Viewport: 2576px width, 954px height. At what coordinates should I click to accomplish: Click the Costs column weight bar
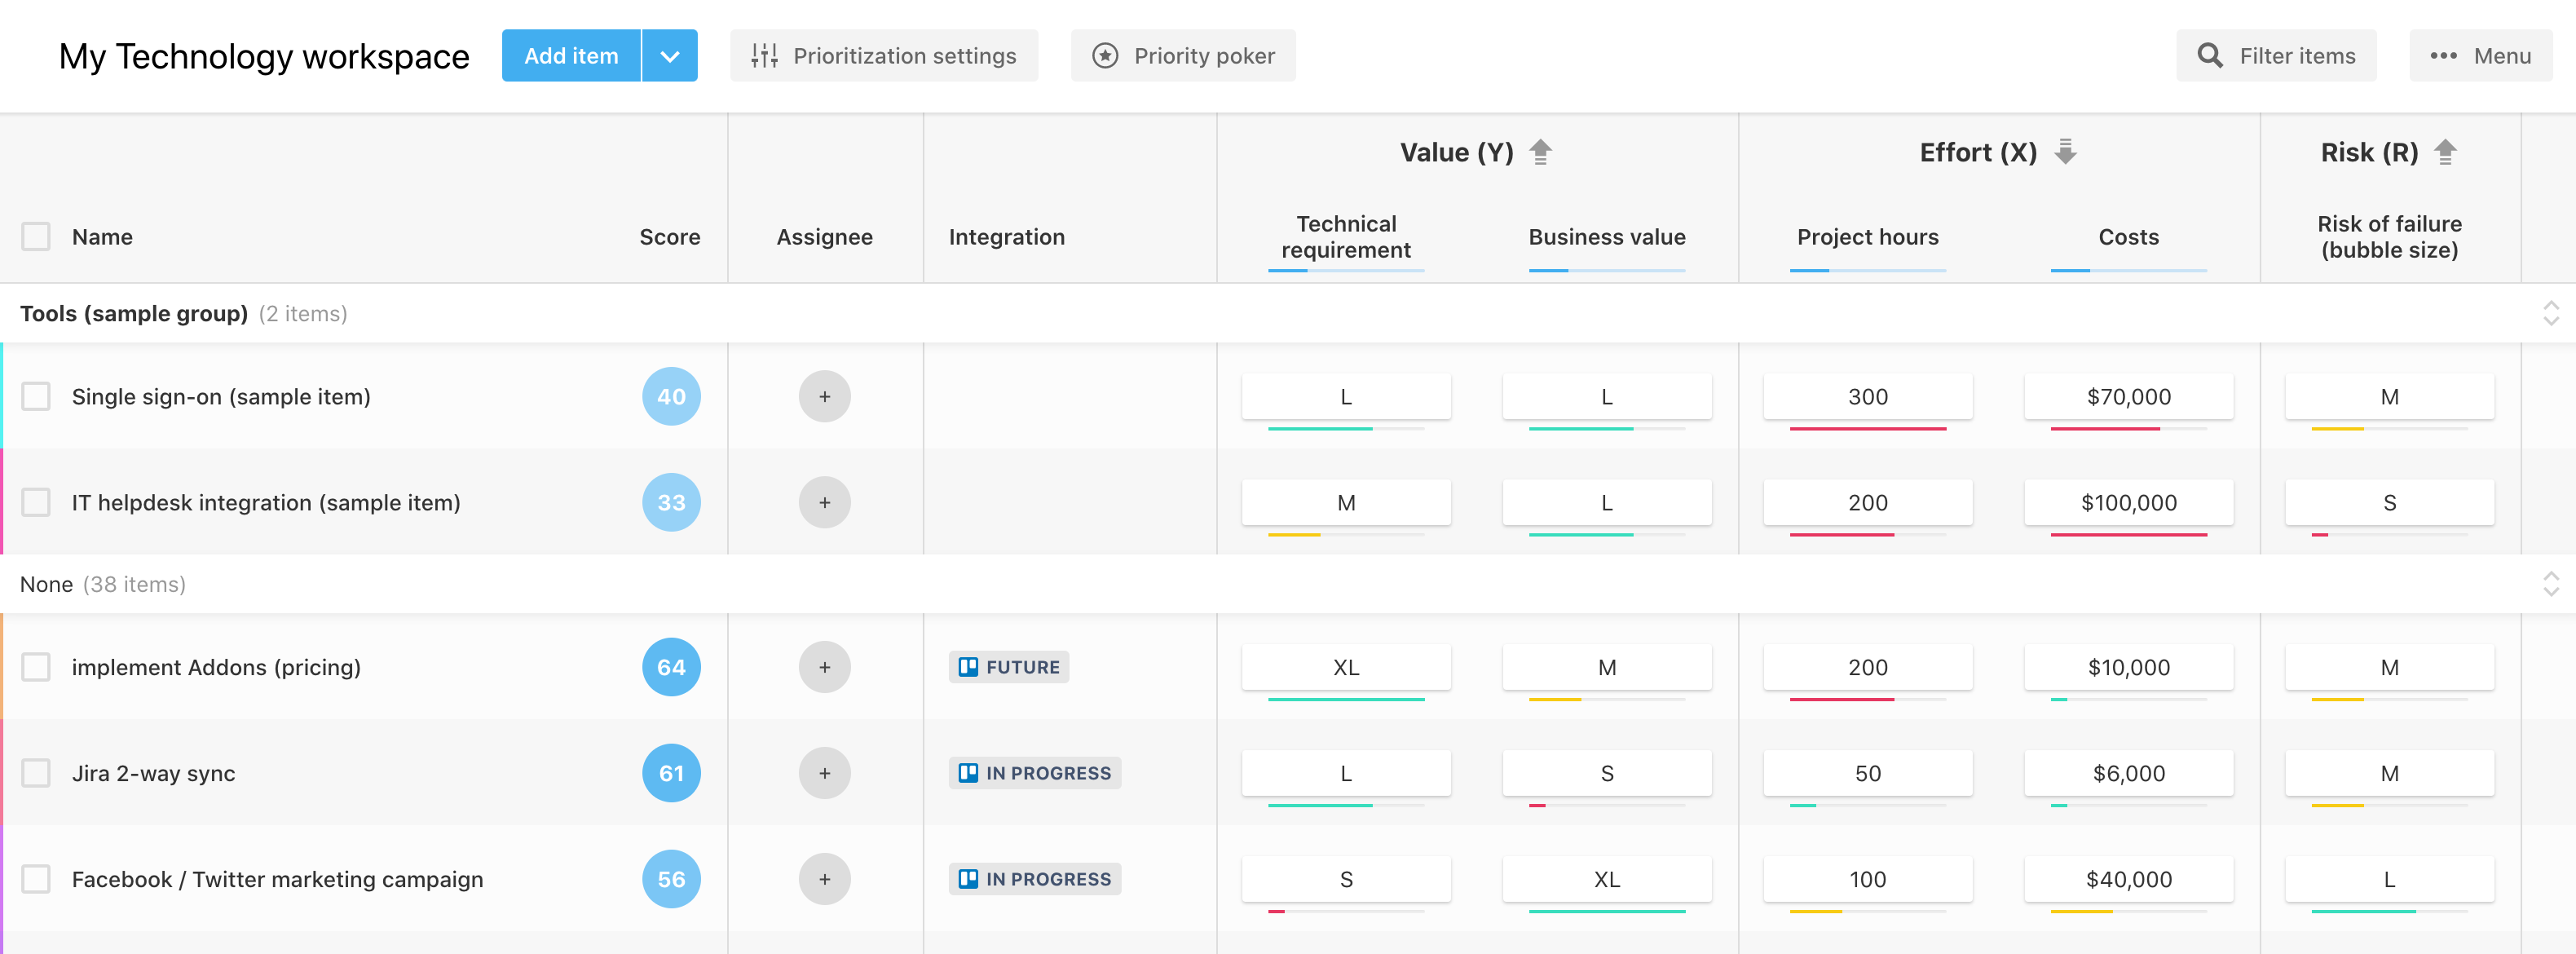point(2128,270)
